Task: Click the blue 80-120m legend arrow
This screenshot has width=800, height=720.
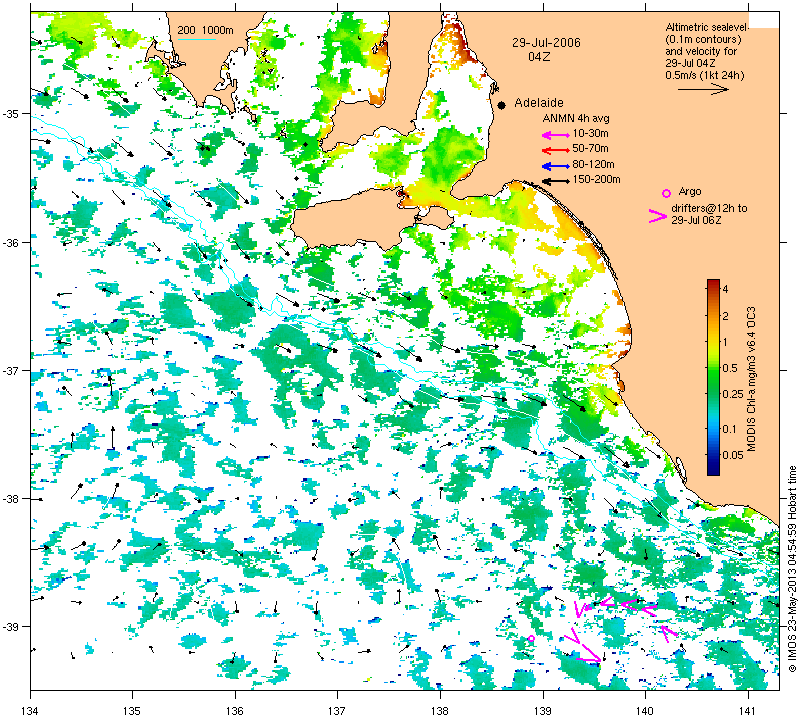Action: 555,166
